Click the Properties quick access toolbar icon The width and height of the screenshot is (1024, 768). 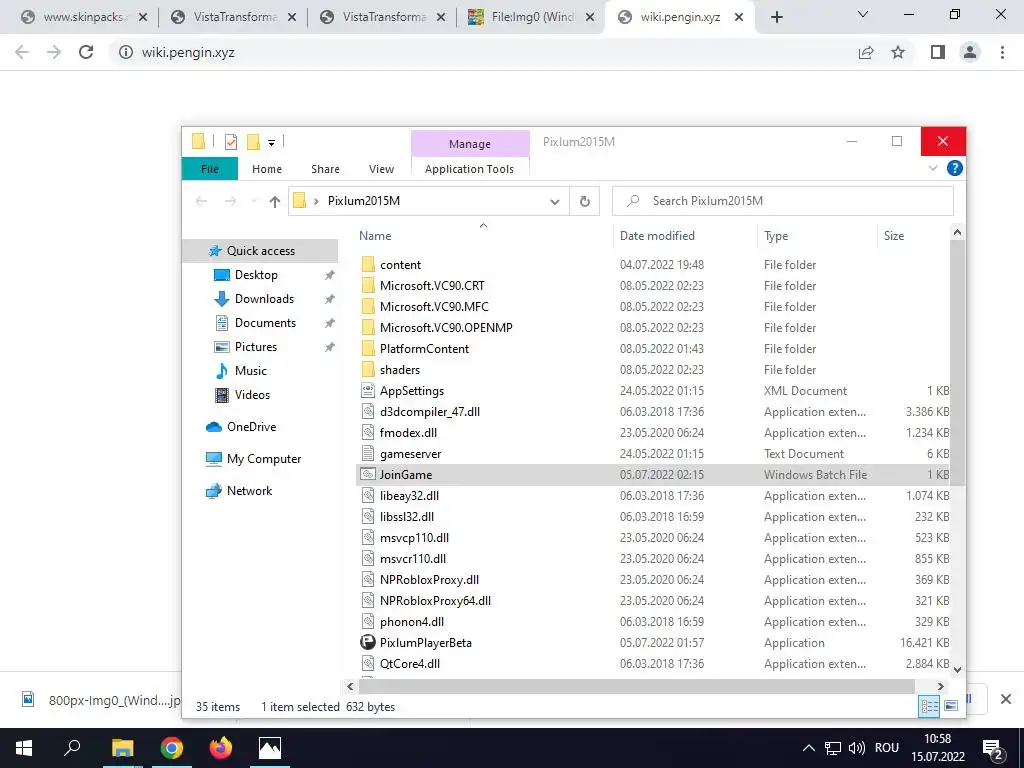231,142
